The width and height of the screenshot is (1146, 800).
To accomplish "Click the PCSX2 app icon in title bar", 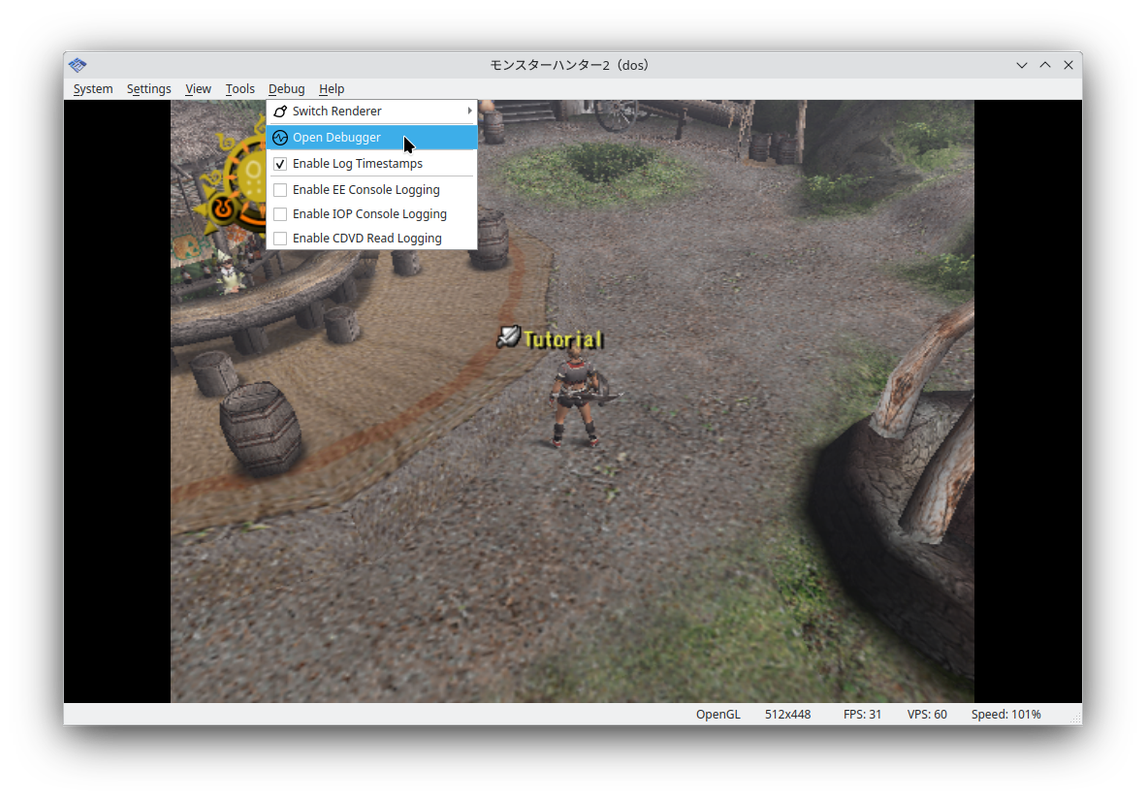I will pyautogui.click(x=77, y=65).
